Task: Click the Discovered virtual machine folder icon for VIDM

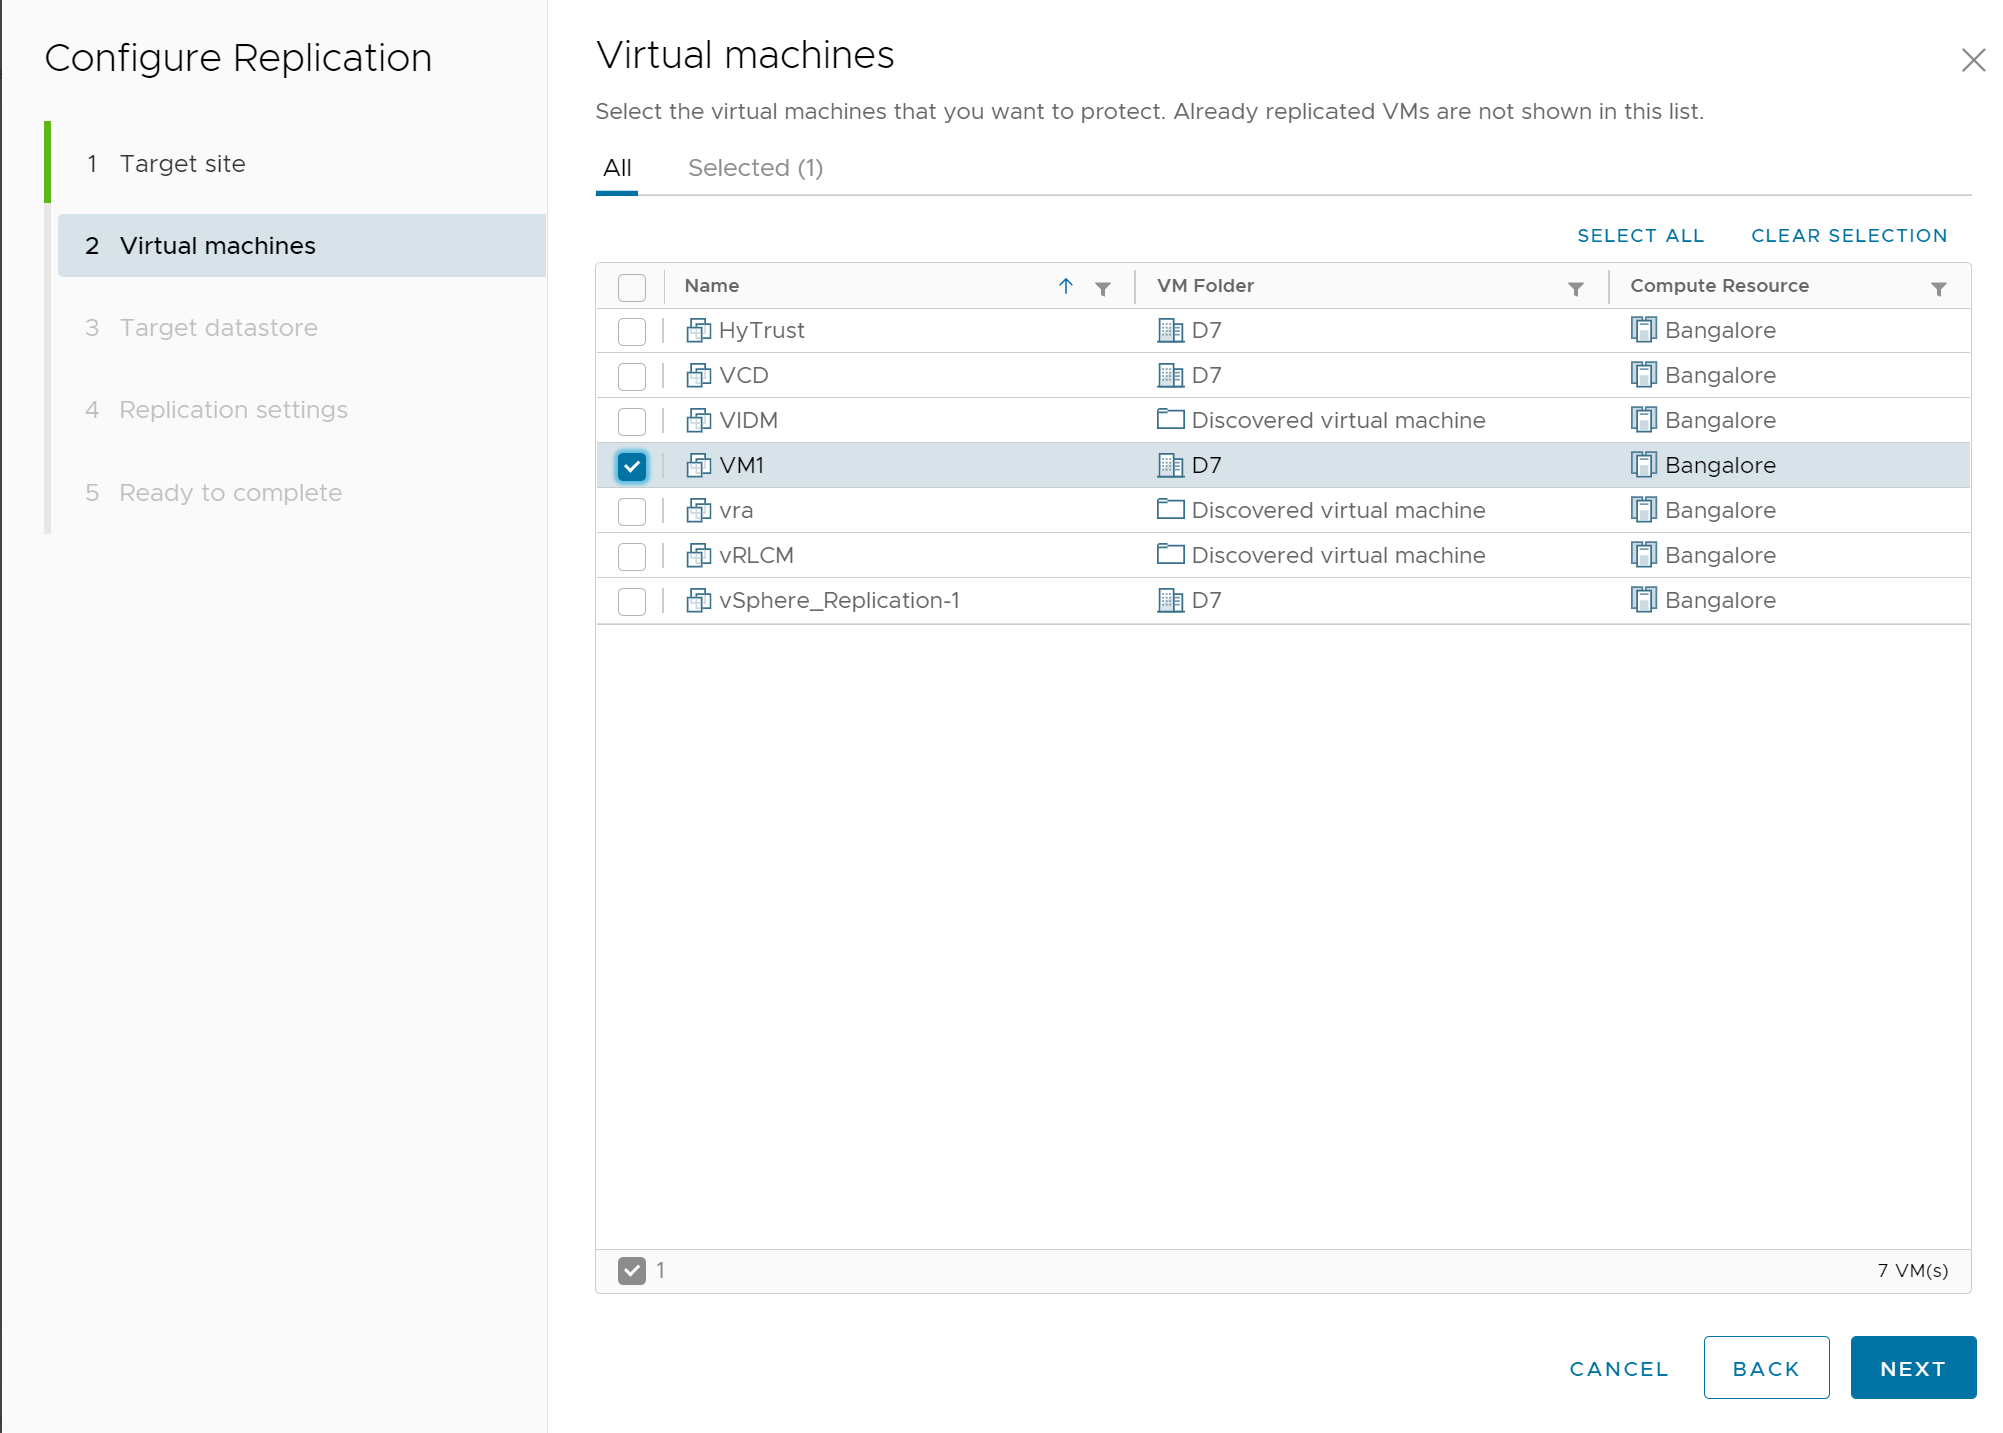Action: pos(1169,420)
